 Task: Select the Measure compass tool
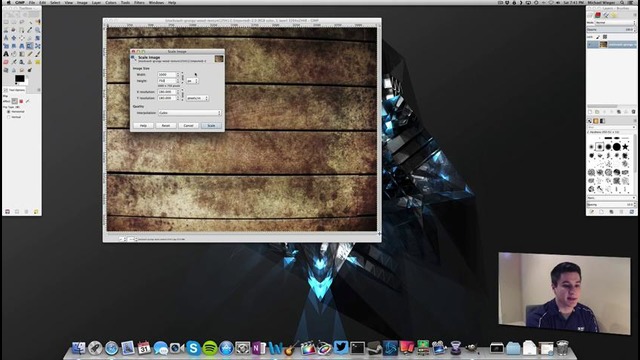(6, 38)
